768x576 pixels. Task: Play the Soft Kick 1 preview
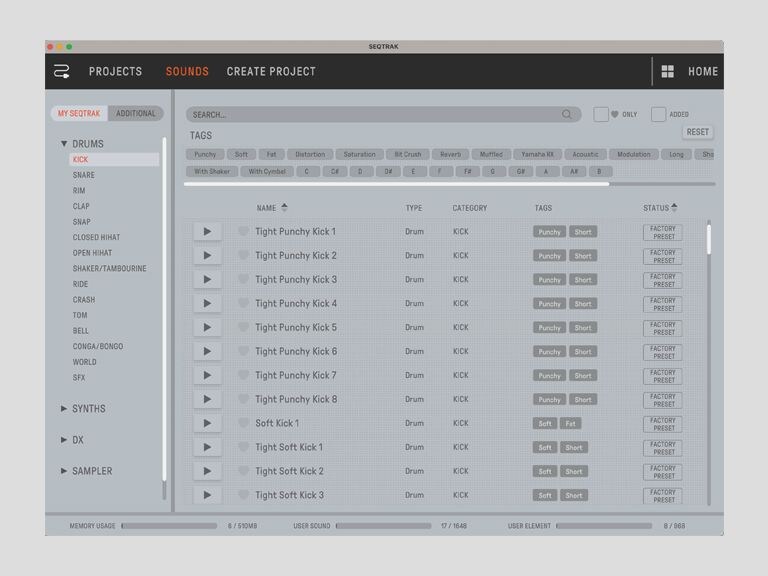[x=207, y=423]
